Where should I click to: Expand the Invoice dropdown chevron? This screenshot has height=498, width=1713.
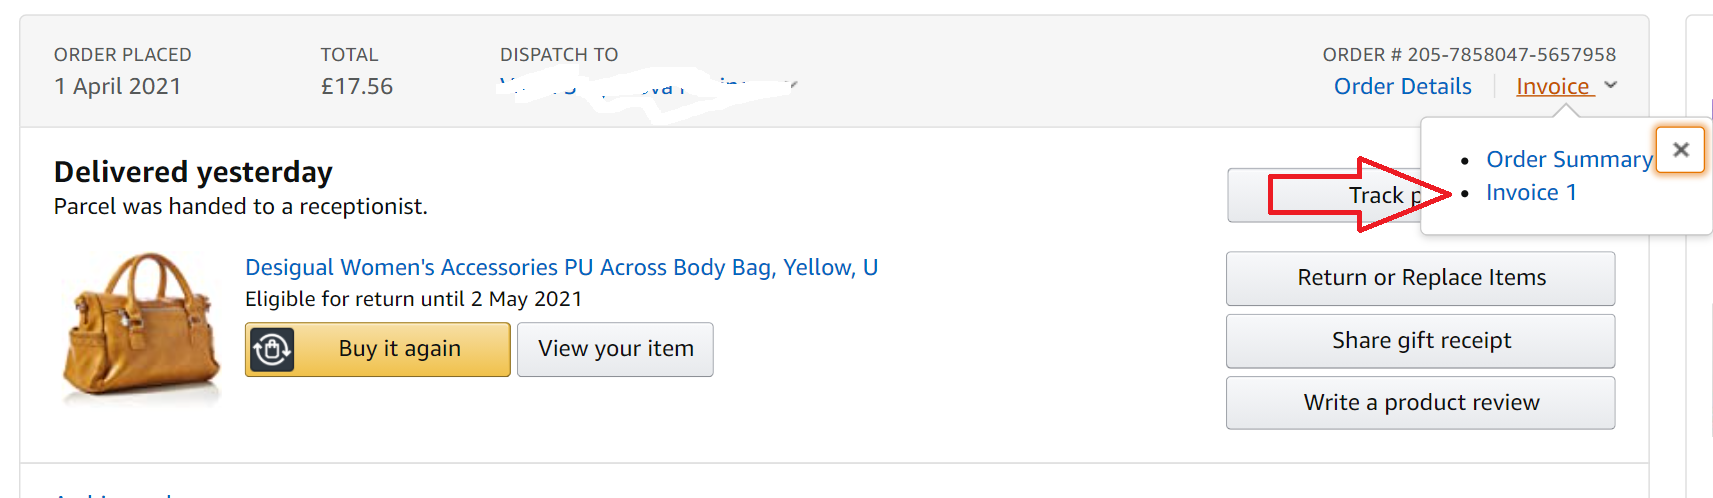click(x=1611, y=86)
